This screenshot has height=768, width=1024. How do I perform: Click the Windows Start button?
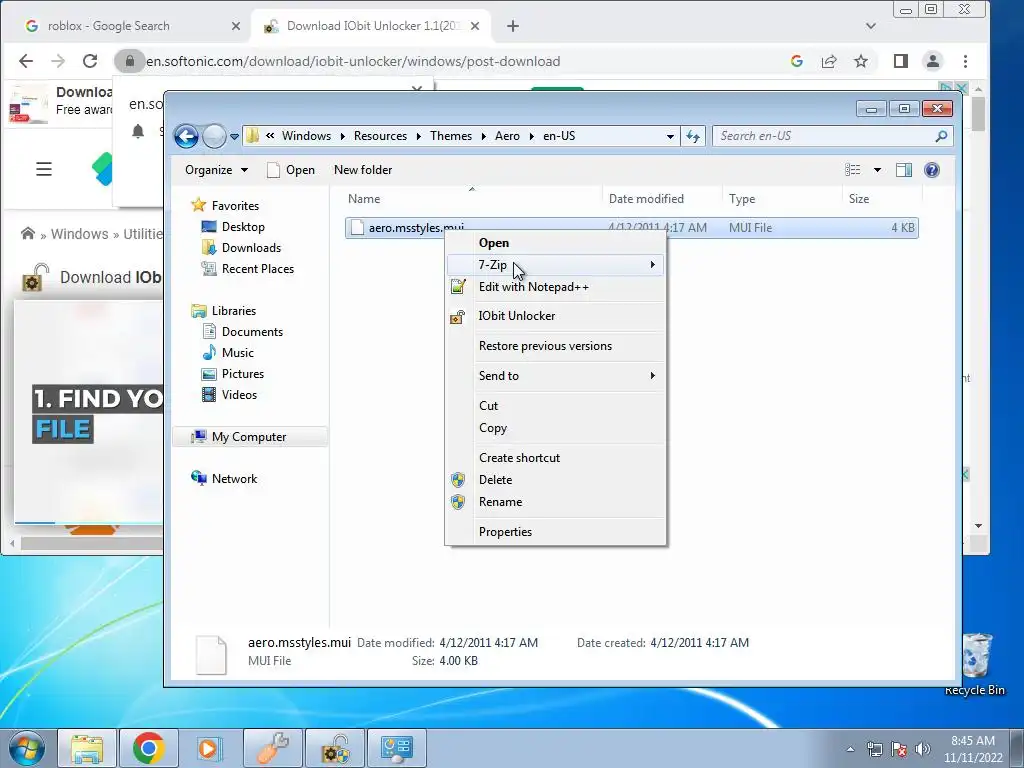tap(26, 748)
